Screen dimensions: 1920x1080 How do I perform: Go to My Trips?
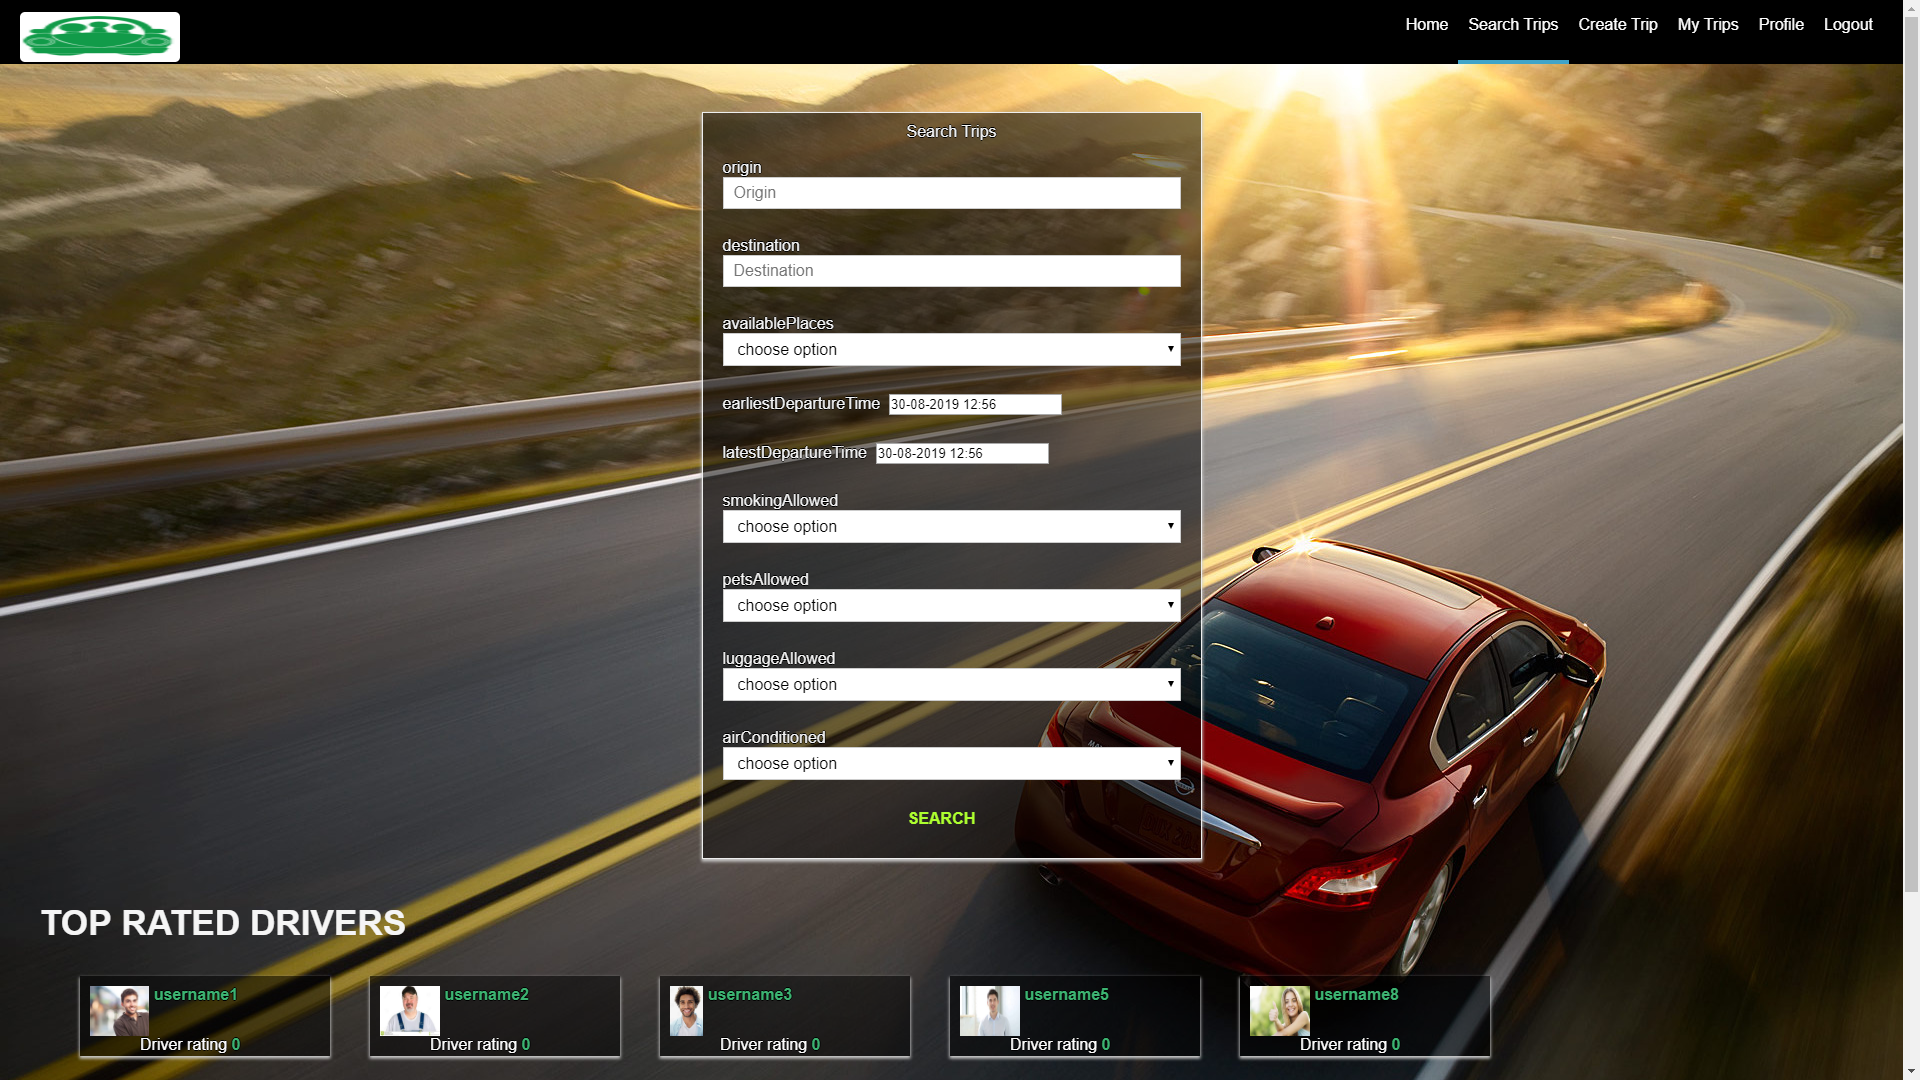pyautogui.click(x=1707, y=25)
